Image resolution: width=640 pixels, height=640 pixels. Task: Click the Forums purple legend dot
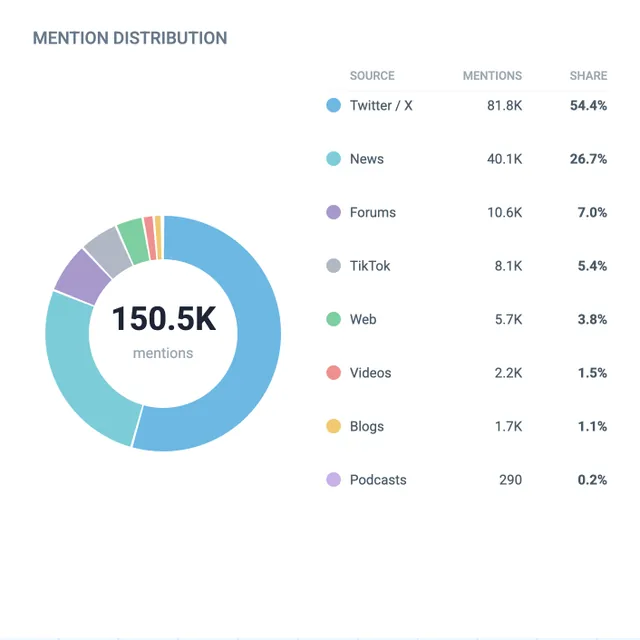point(333,212)
